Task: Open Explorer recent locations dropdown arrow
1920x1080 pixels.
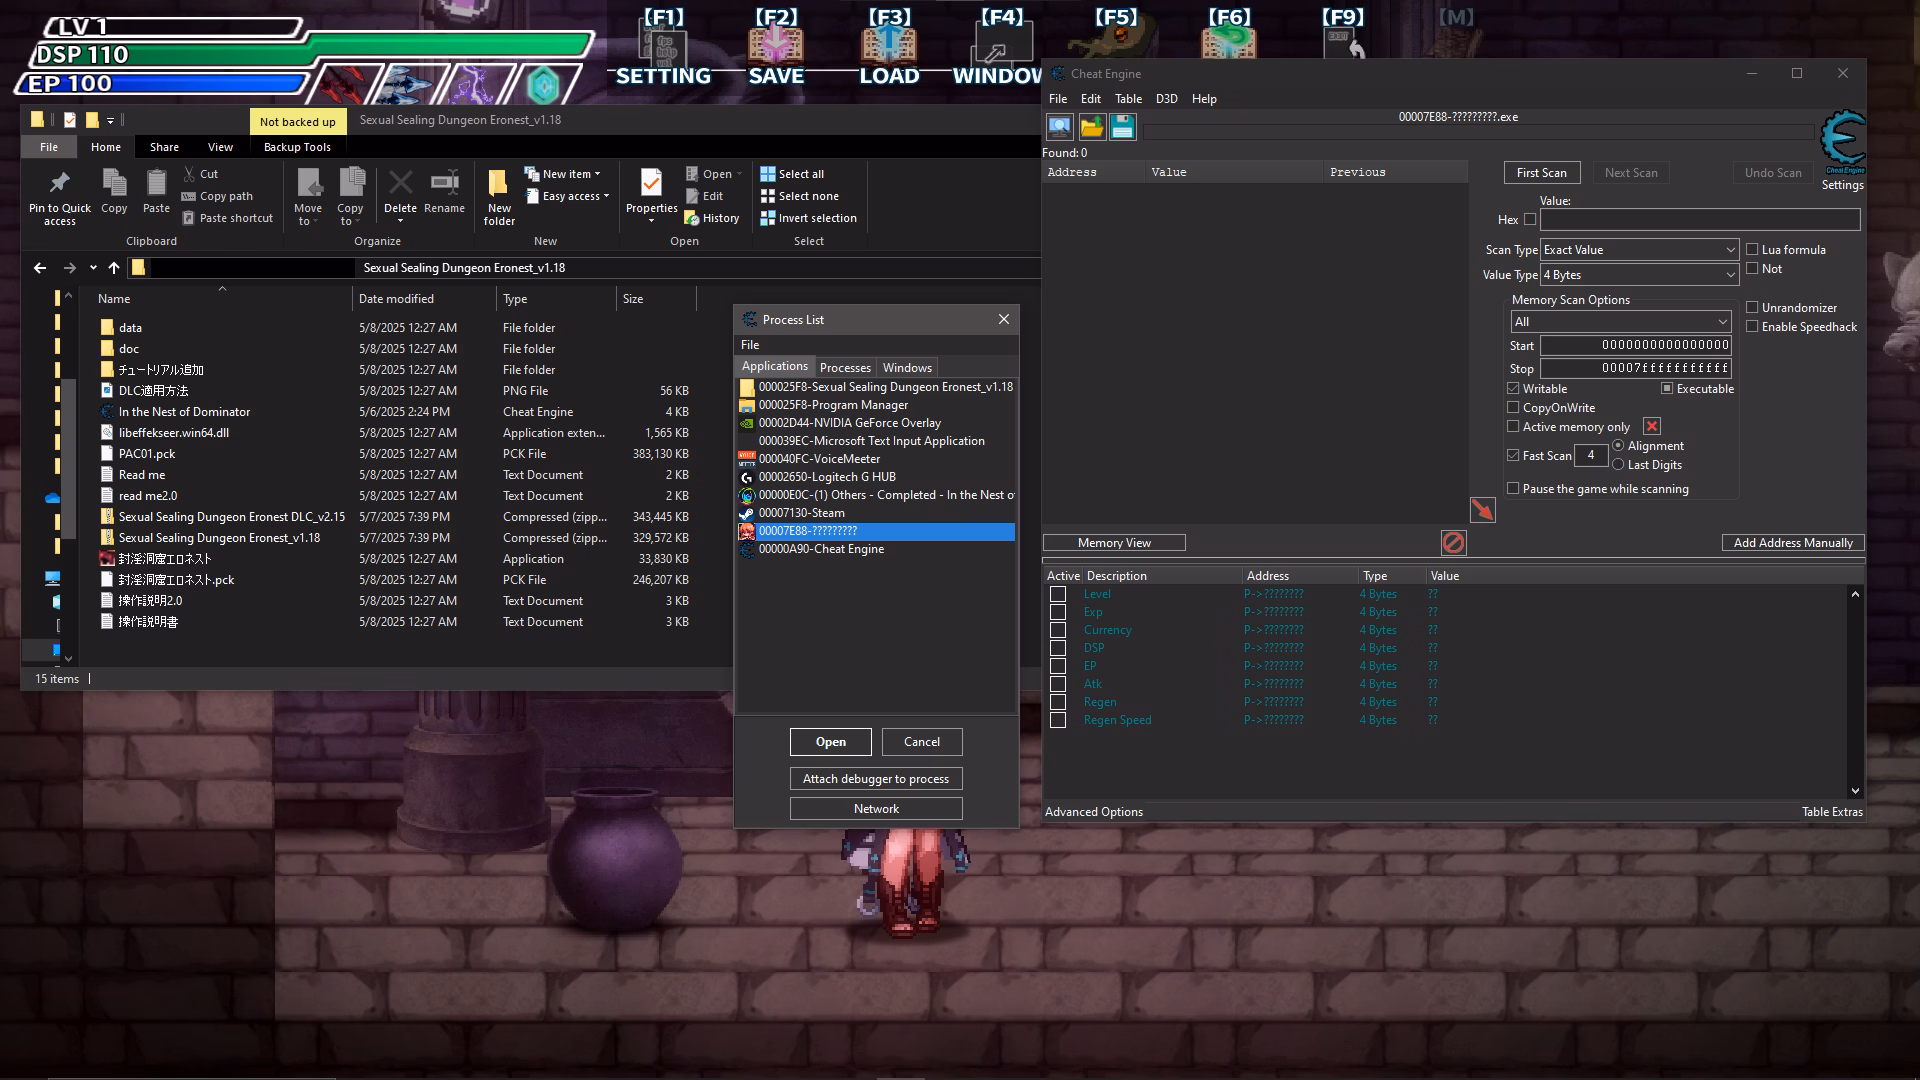Action: click(x=93, y=268)
